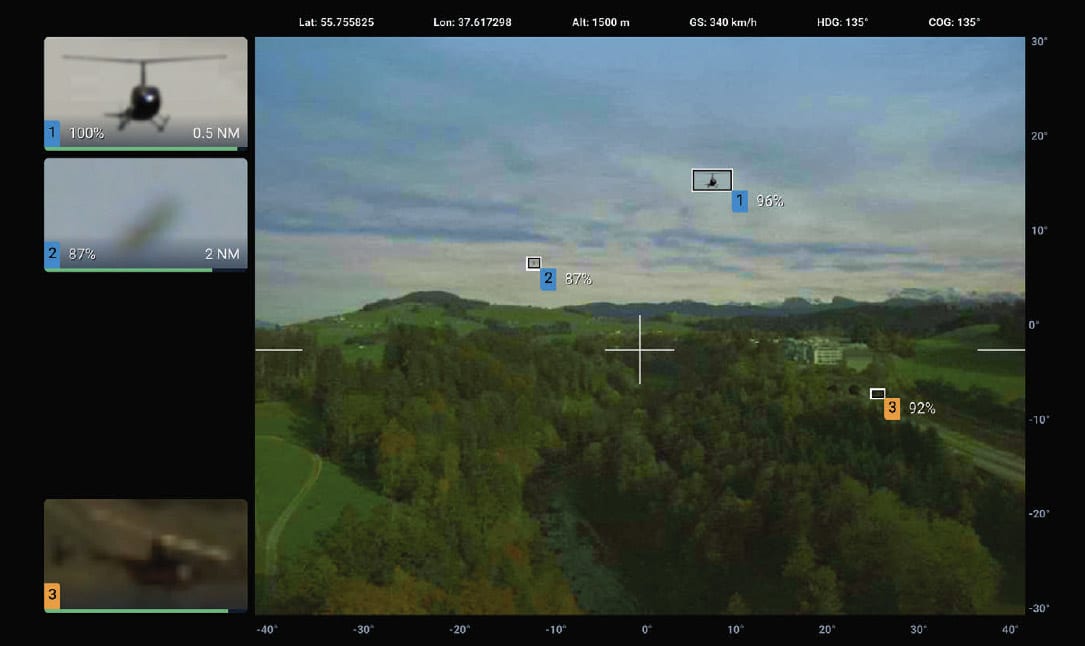Open target 3 thumbnail at bottom

point(145,555)
